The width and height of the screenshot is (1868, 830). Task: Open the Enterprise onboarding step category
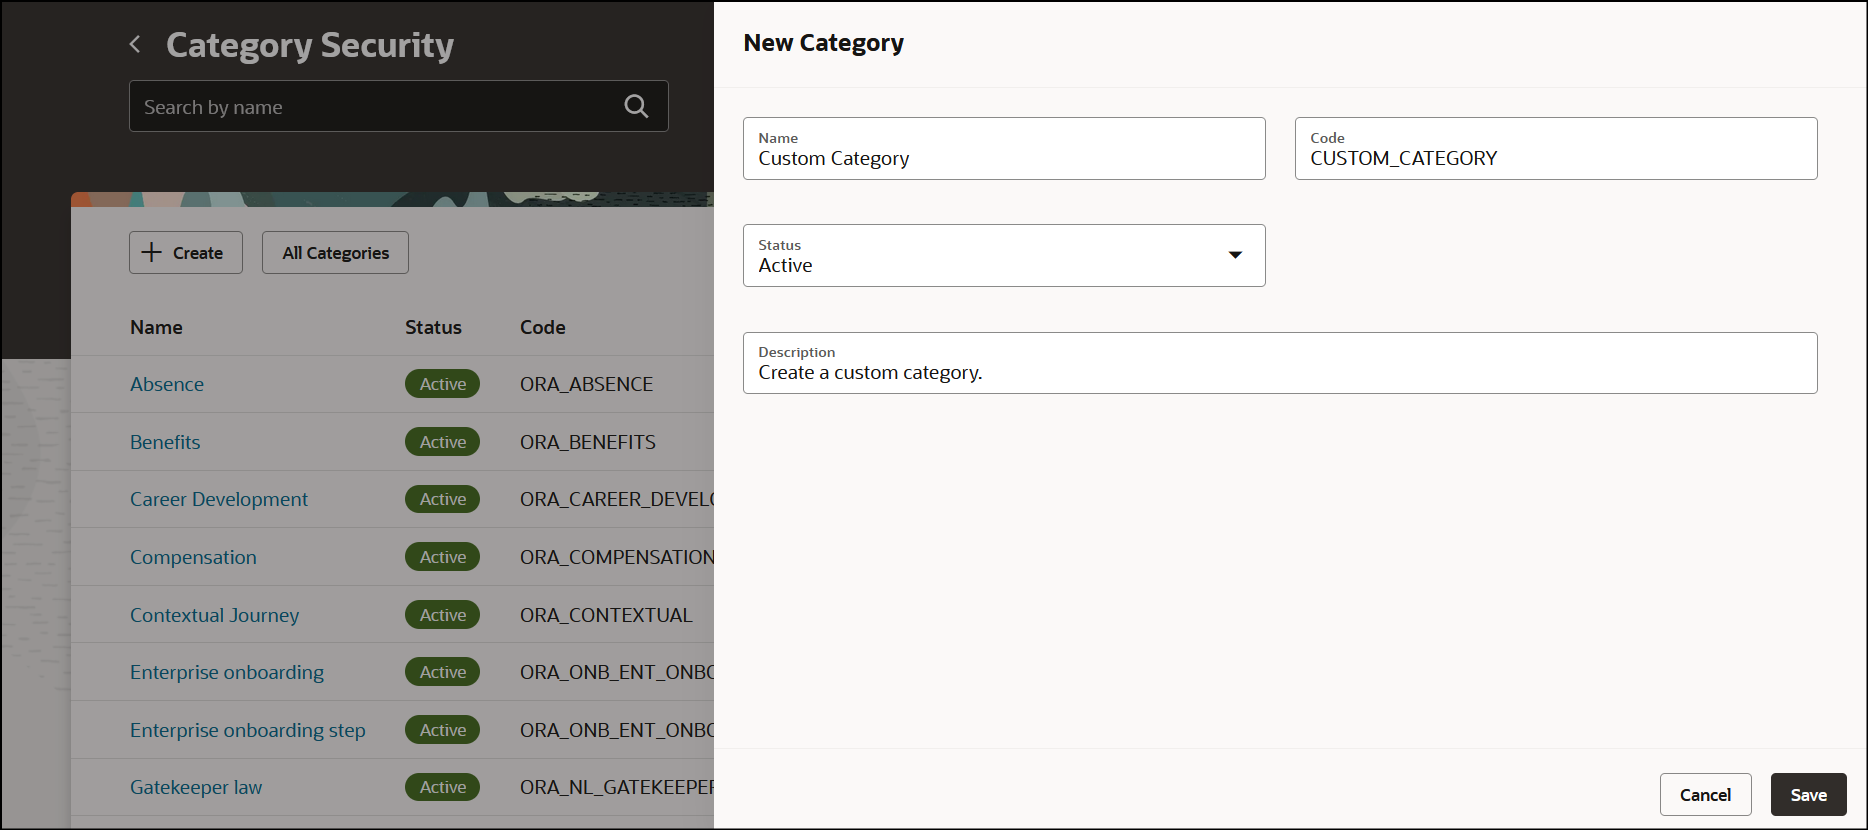point(248,730)
